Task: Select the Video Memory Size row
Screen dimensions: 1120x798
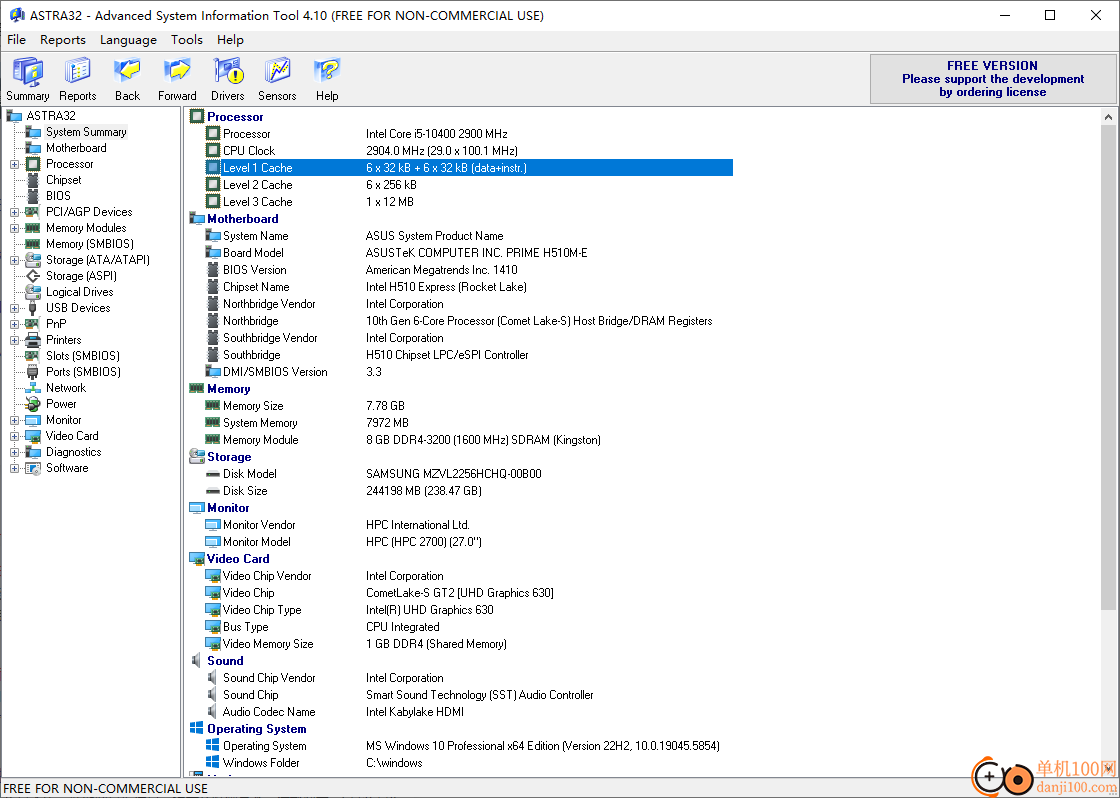Action: click(x=469, y=644)
